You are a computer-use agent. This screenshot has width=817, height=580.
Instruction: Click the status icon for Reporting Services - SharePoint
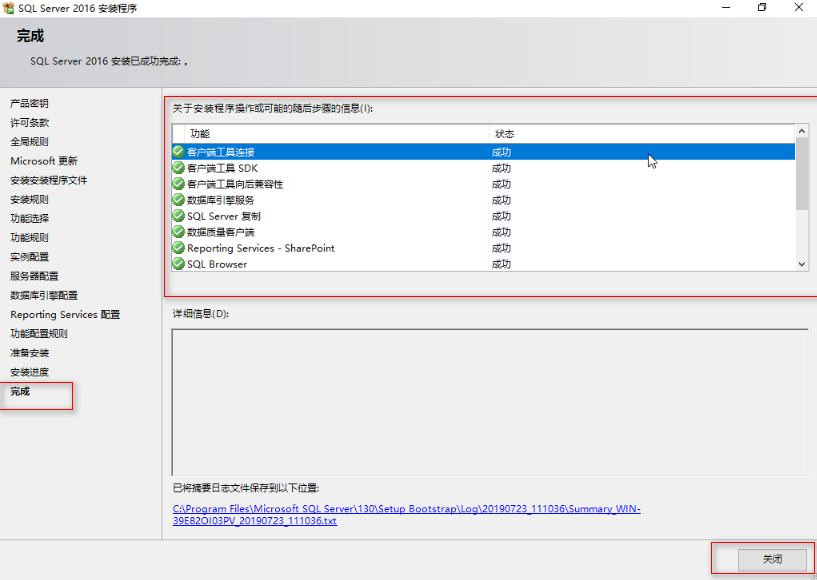(x=179, y=248)
